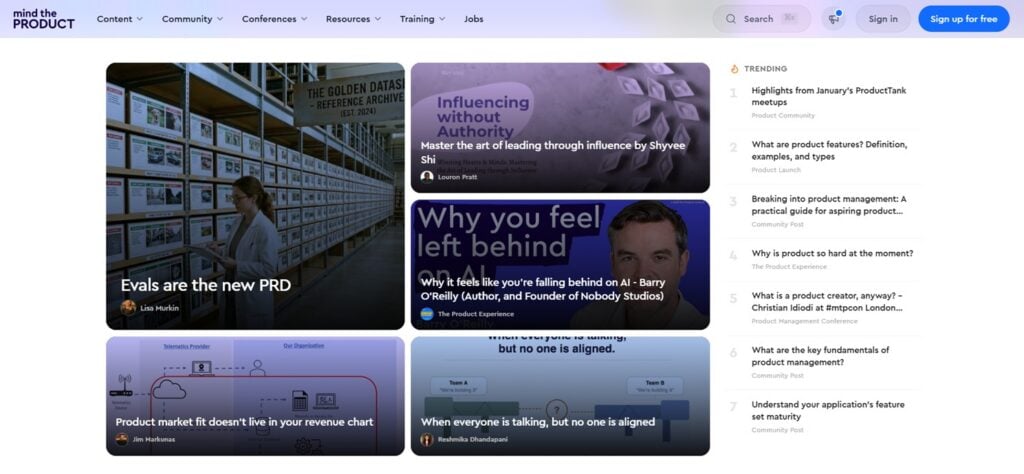Click the Product Launch category label

[776, 170]
